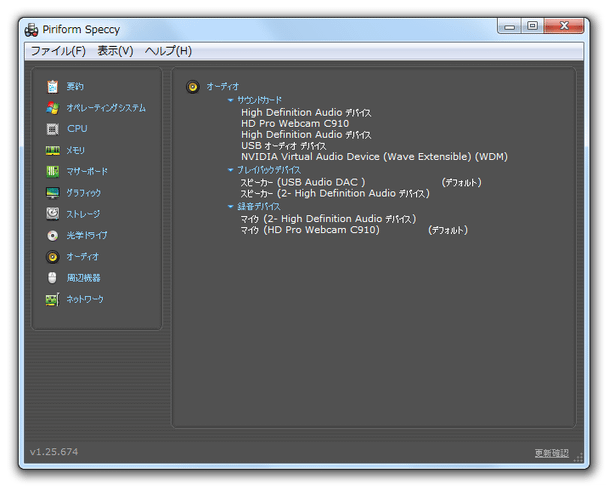Click the サウンドカード heading text
Screen dimensions: 609x490
(259, 100)
